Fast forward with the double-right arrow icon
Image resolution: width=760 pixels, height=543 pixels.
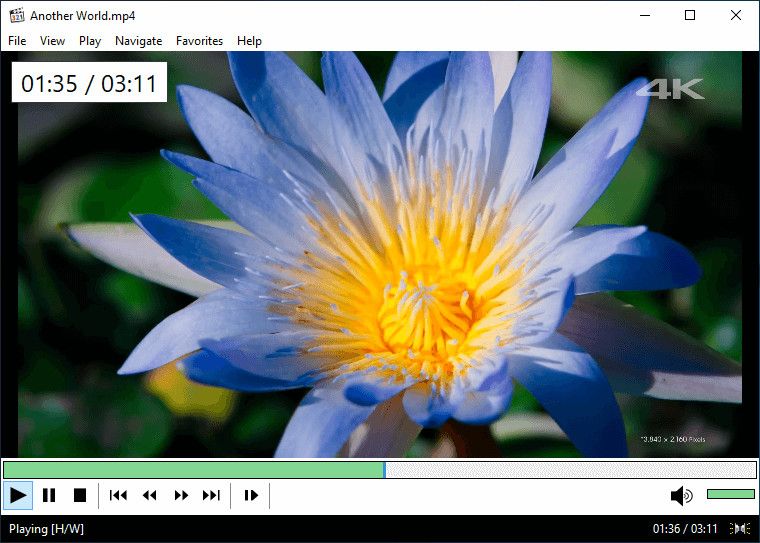click(181, 495)
